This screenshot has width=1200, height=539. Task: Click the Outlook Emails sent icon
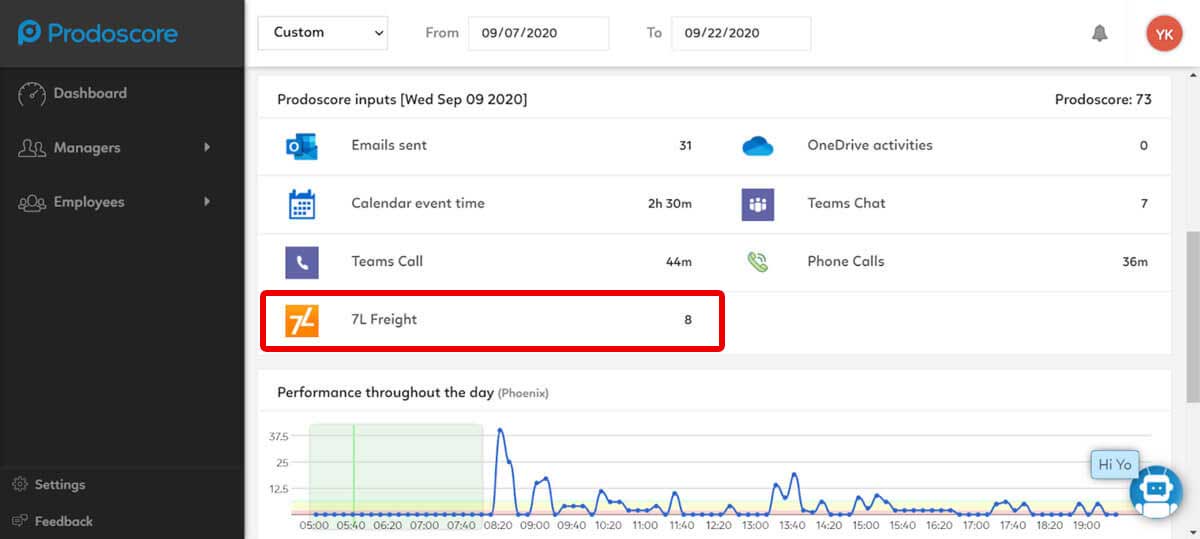301,146
